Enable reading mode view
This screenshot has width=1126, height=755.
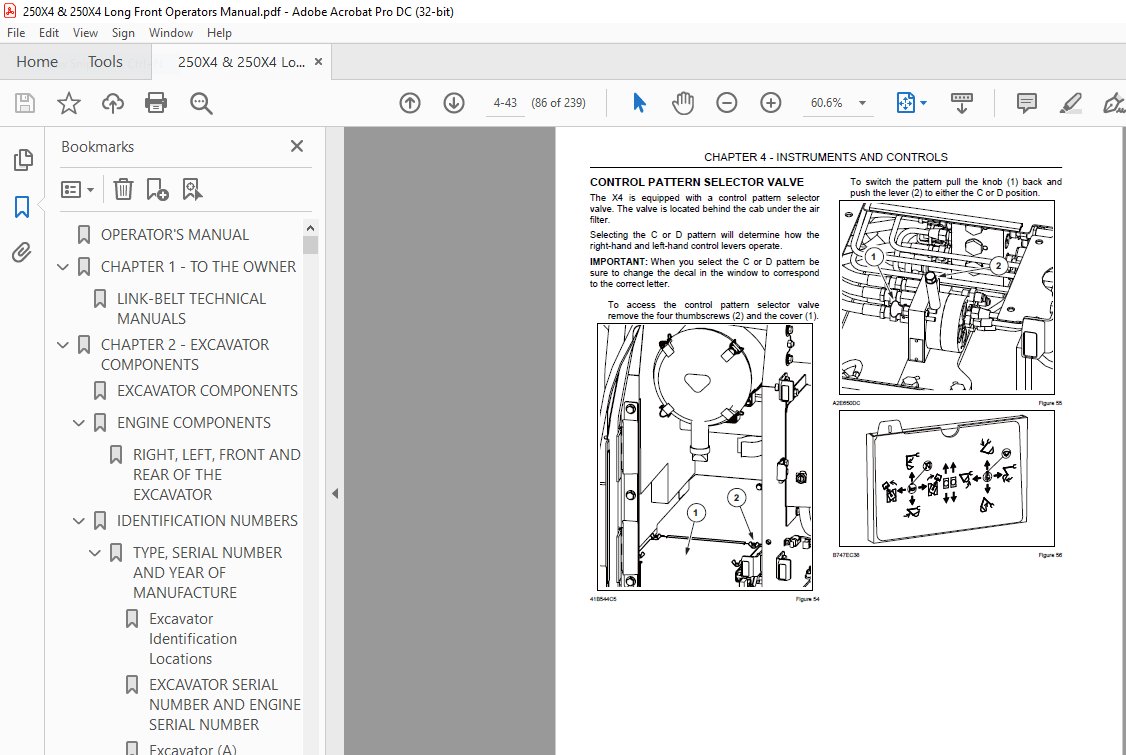pos(961,102)
